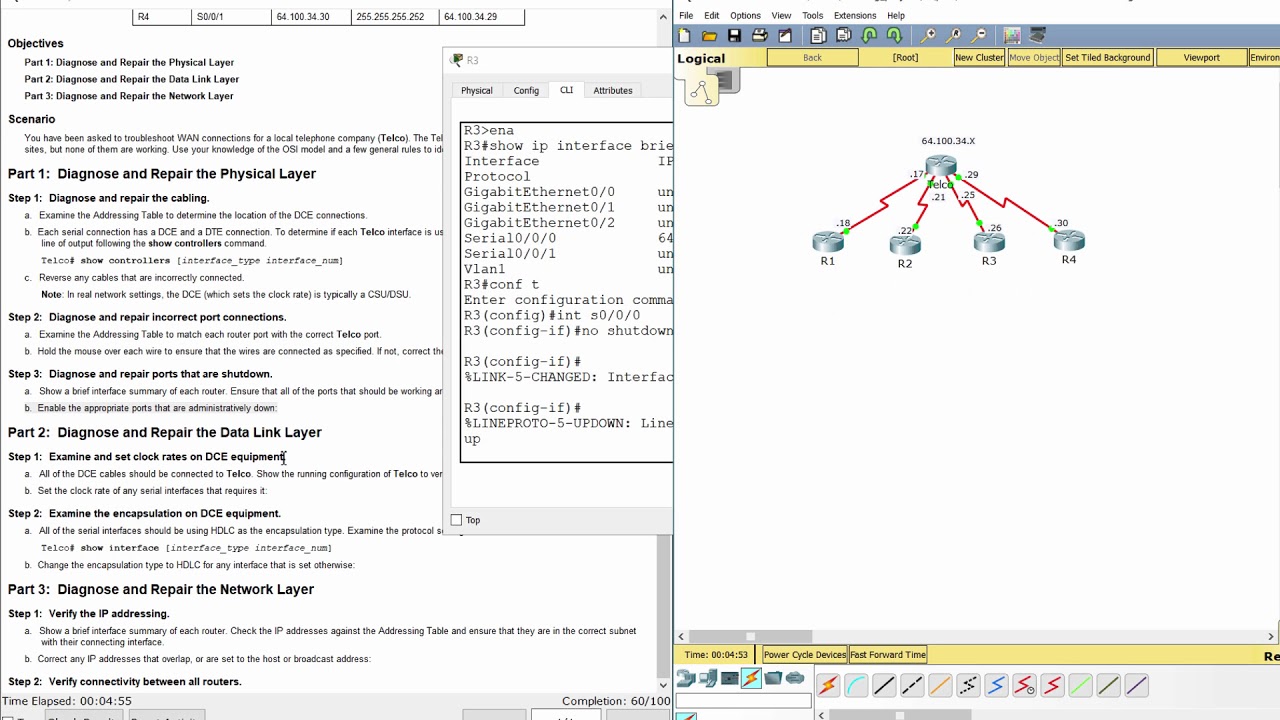1280x720 pixels.
Task: Select the CLI tab in R3 window
Action: coord(566,90)
